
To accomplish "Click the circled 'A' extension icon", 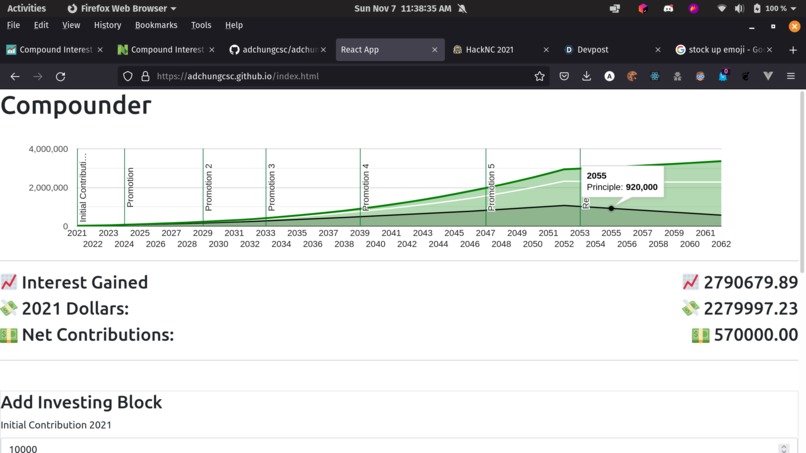I will [x=609, y=77].
